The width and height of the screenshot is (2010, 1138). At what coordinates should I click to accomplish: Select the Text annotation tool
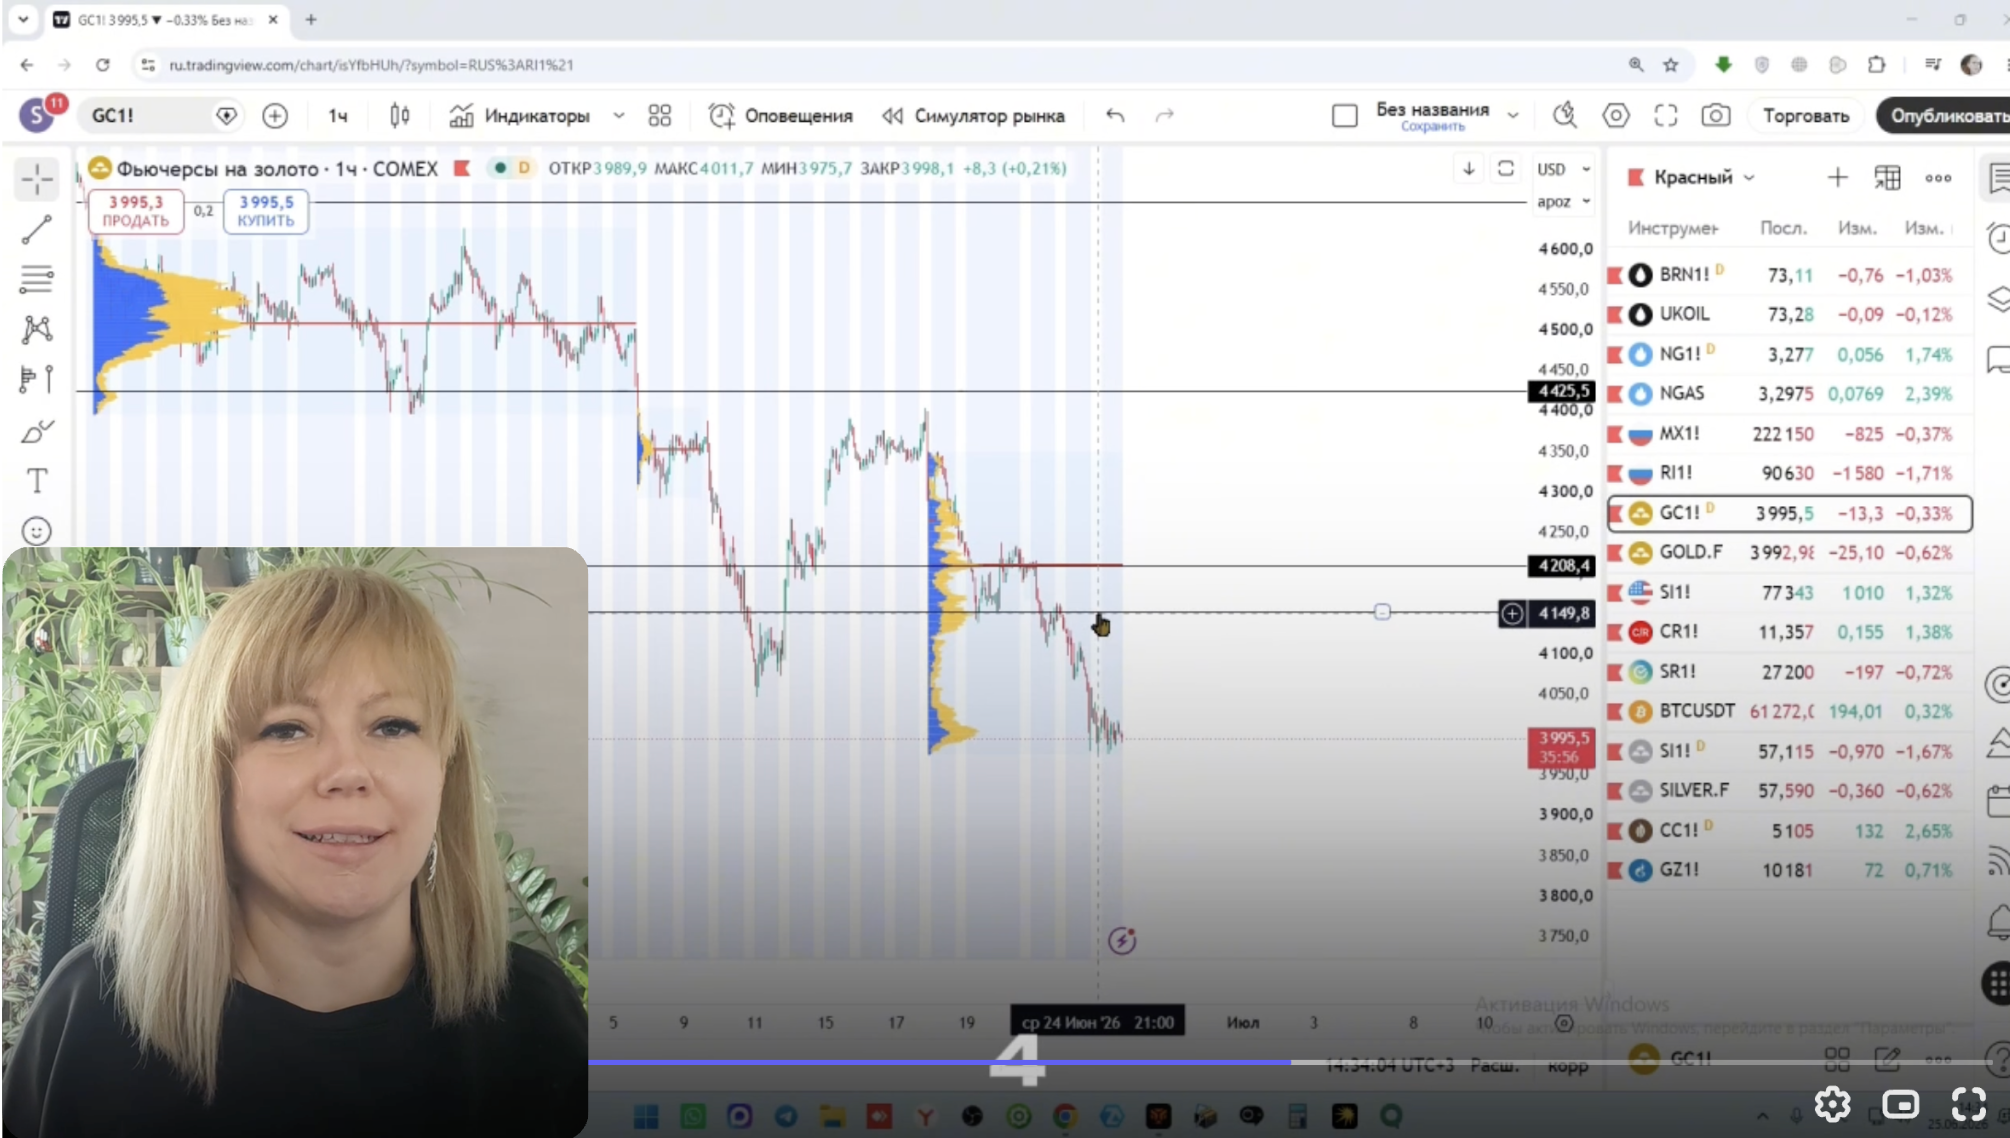[37, 481]
